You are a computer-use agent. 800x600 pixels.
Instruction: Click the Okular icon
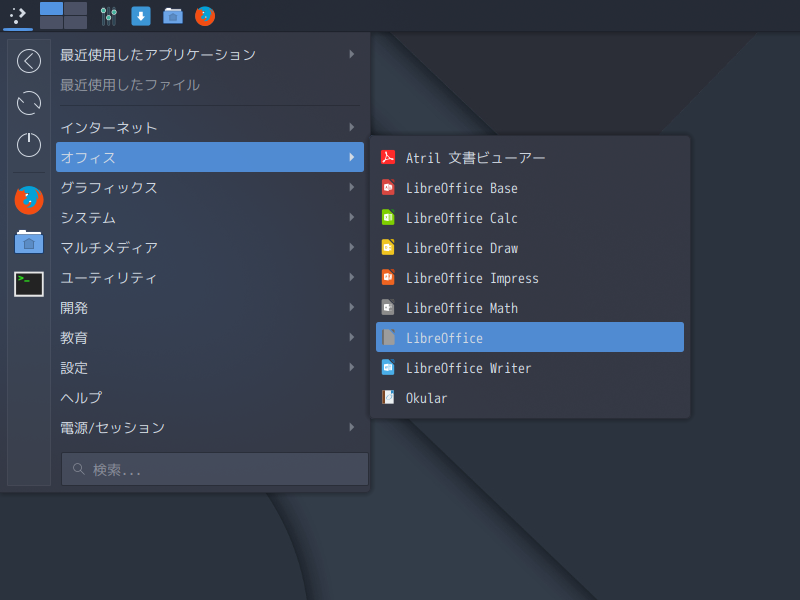click(388, 397)
